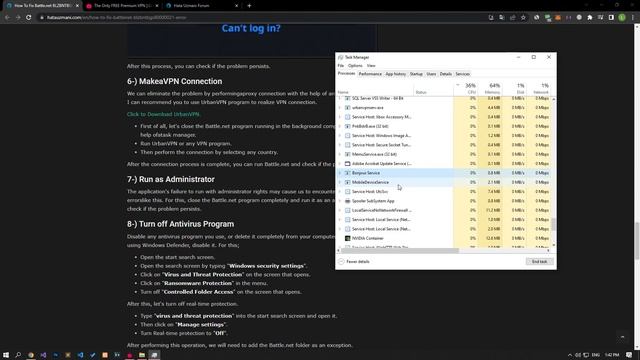
Task: Open the Performance tab in Task Manager
Action: [370, 74]
